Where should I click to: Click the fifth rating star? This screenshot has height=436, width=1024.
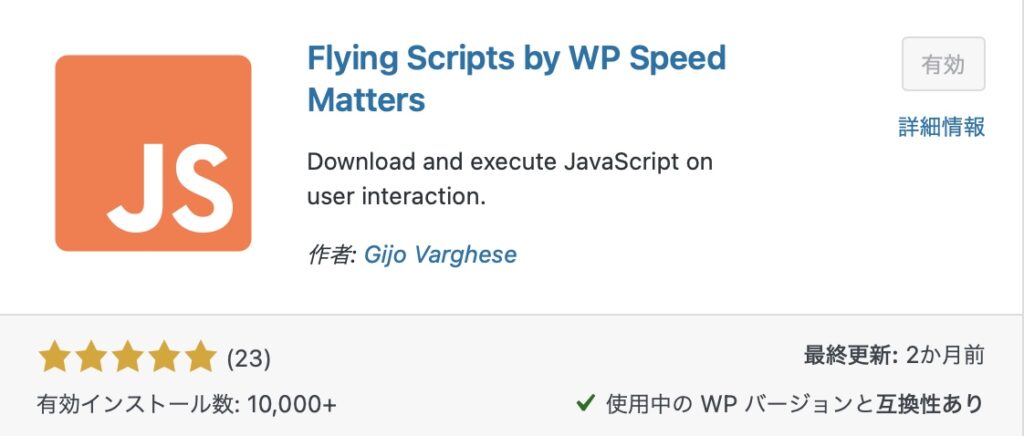click(x=200, y=358)
